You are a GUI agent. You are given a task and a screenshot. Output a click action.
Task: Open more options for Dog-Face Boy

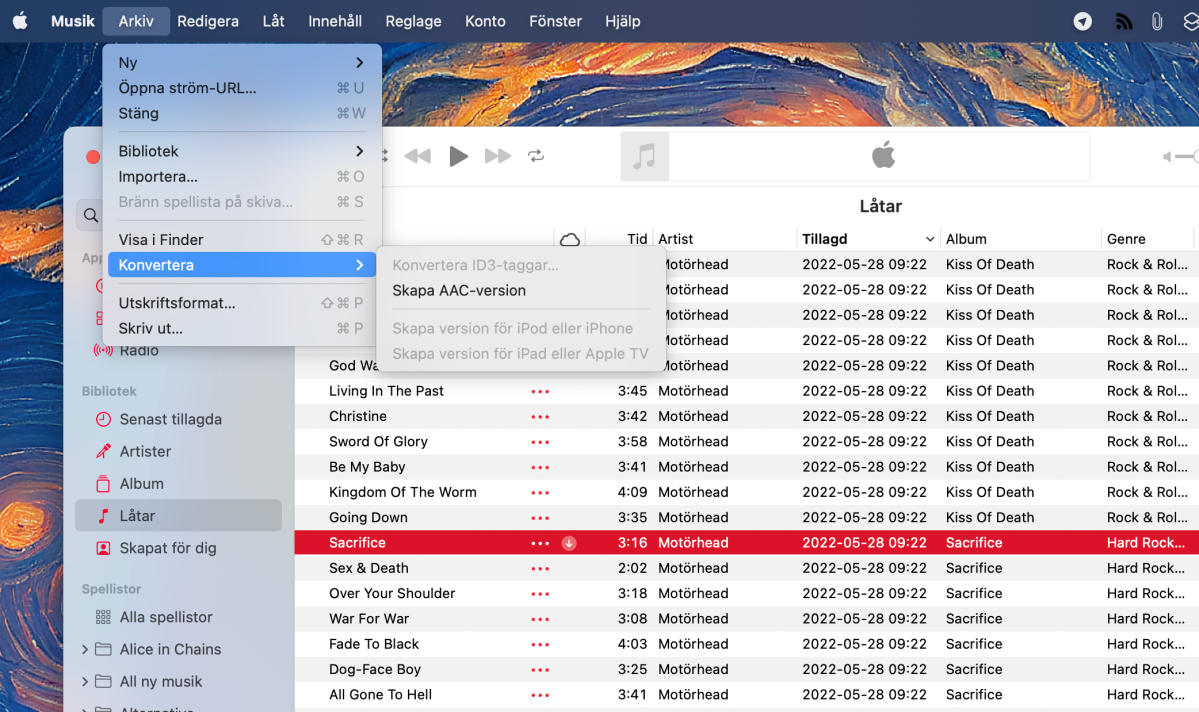tap(540, 670)
